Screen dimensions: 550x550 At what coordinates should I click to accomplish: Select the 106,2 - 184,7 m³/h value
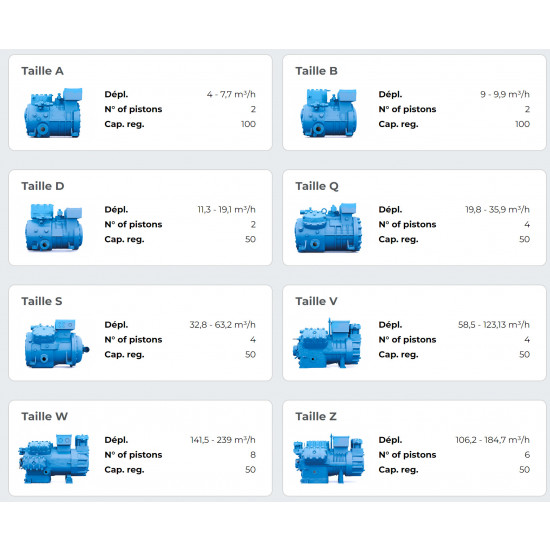click(x=493, y=440)
